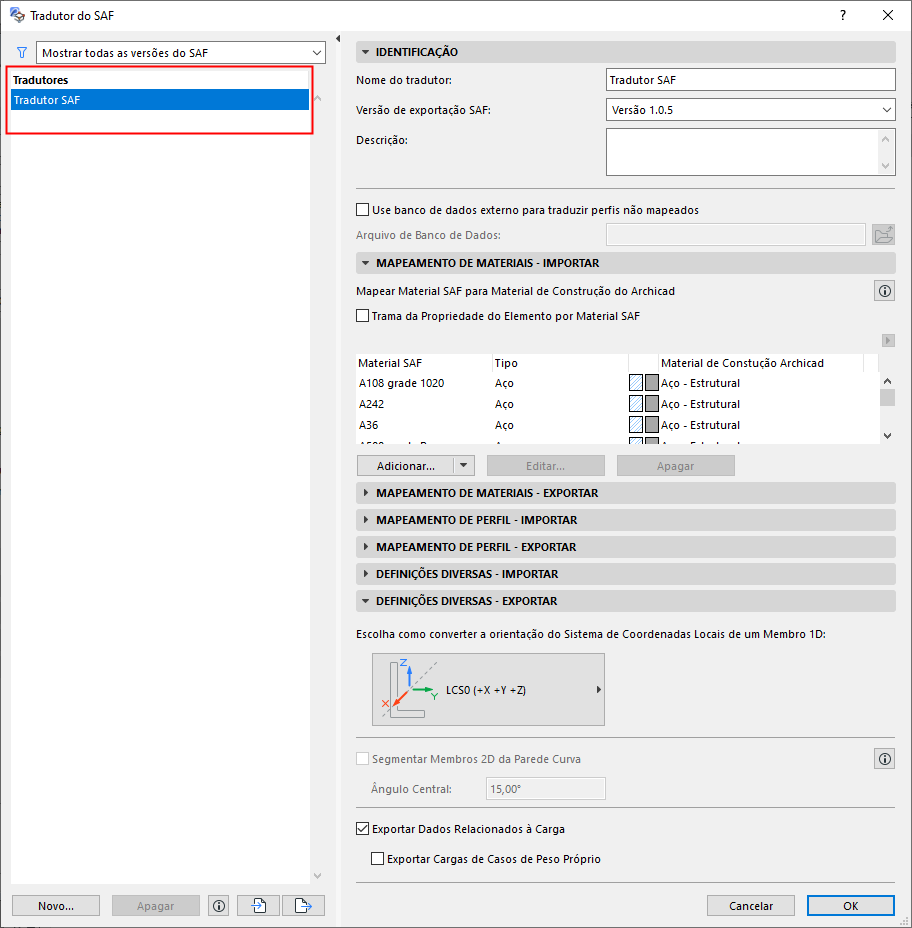Image resolution: width=912 pixels, height=928 pixels.
Task: Confirm with the OK button
Action: (850, 906)
